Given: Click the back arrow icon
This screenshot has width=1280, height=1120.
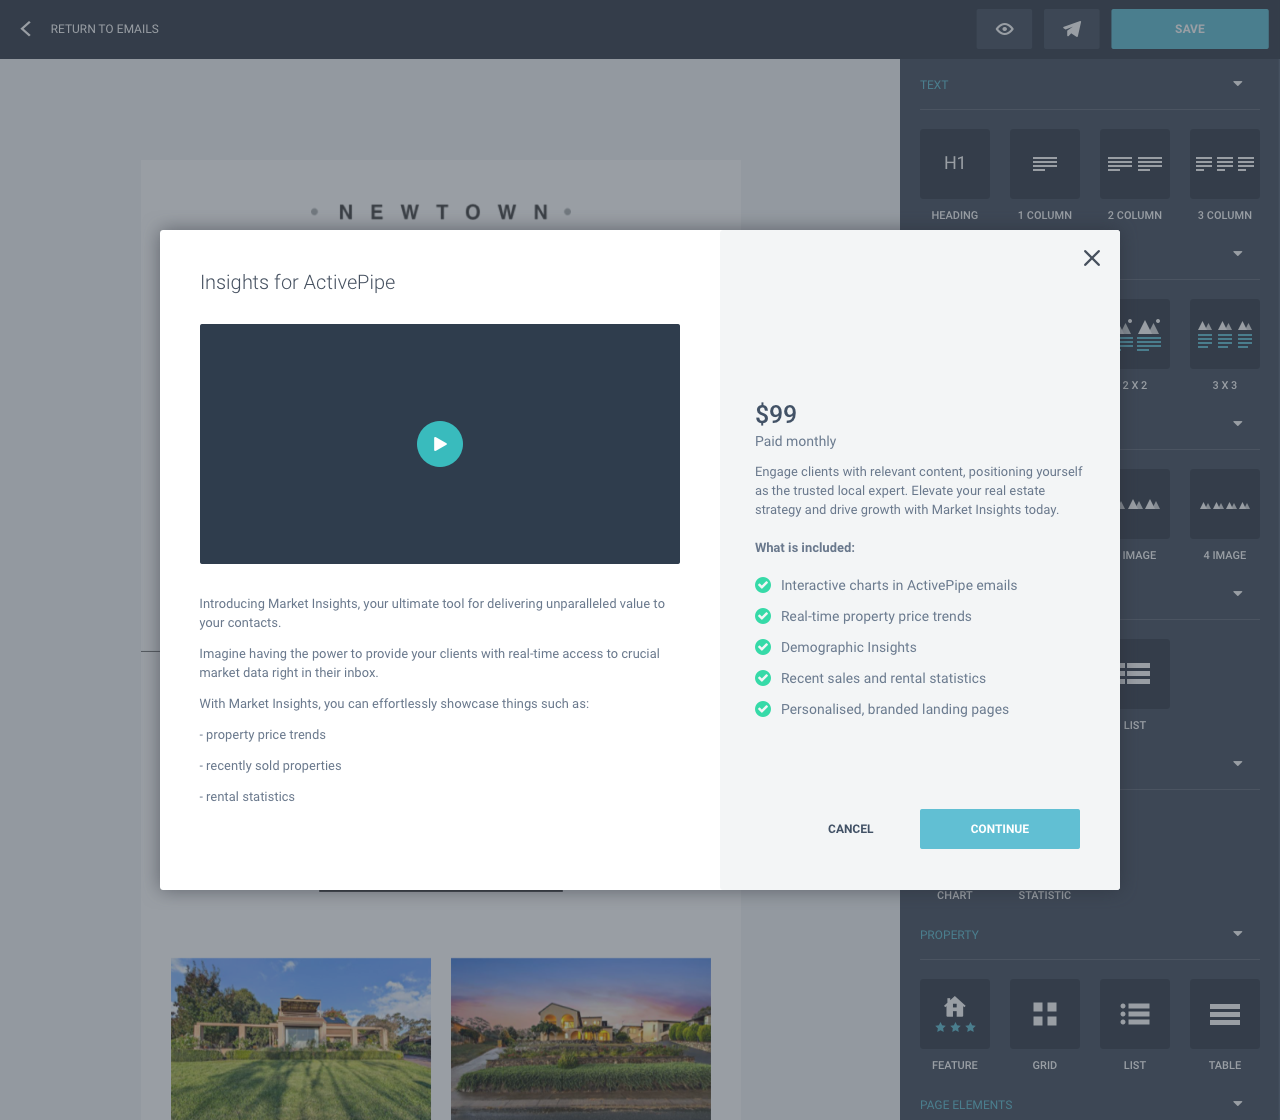Looking at the screenshot, I should [x=26, y=29].
